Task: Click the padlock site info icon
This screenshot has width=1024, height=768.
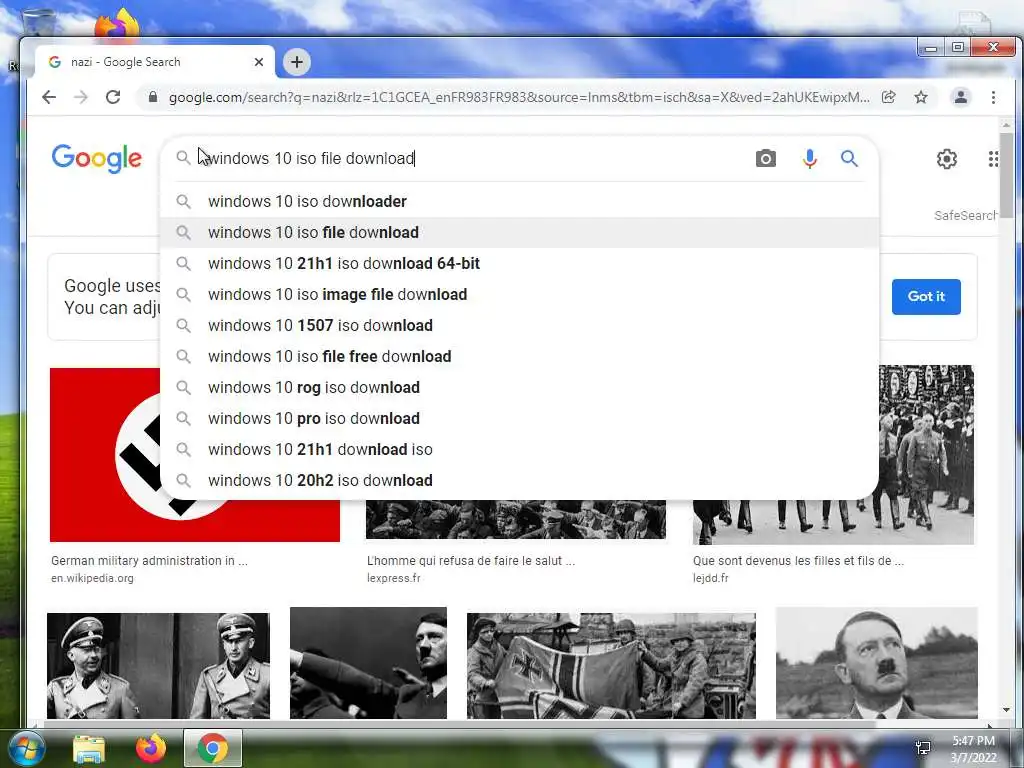Action: [x=153, y=97]
